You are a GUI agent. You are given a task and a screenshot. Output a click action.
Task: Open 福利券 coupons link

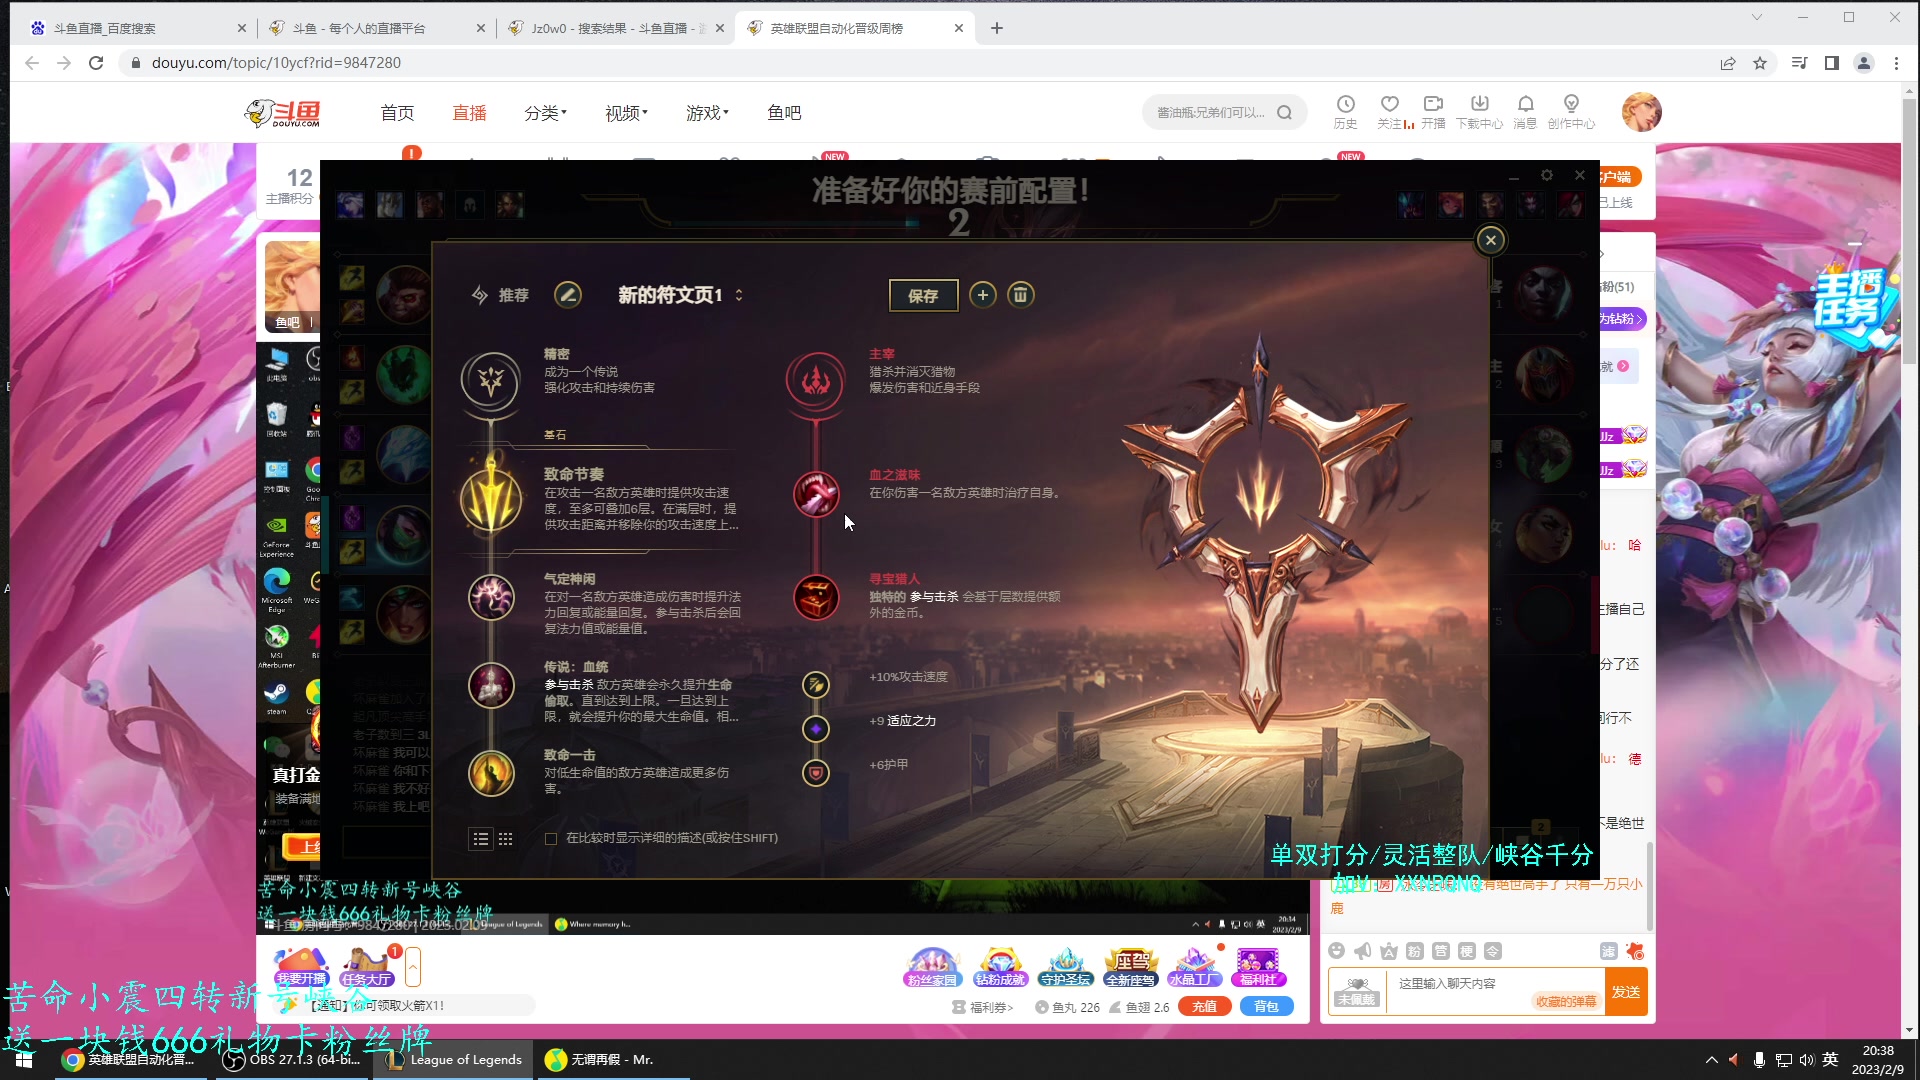pos(984,1008)
